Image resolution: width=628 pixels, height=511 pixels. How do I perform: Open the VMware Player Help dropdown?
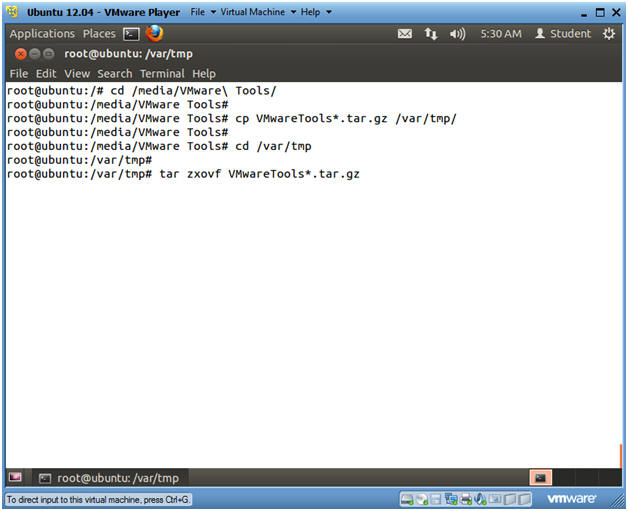pos(316,12)
